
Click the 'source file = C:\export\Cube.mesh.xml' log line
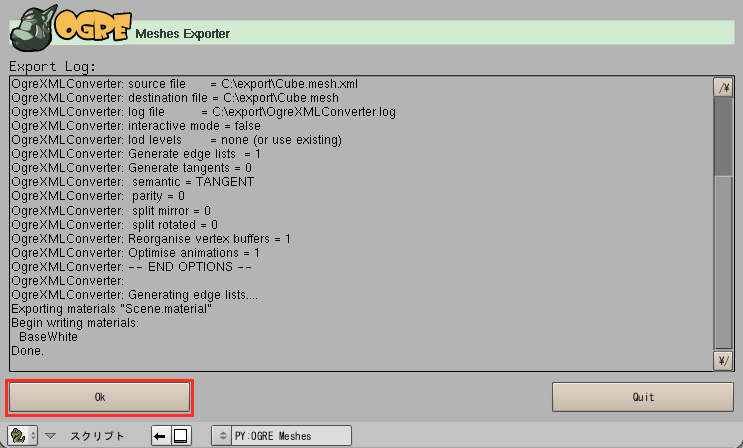point(184,84)
